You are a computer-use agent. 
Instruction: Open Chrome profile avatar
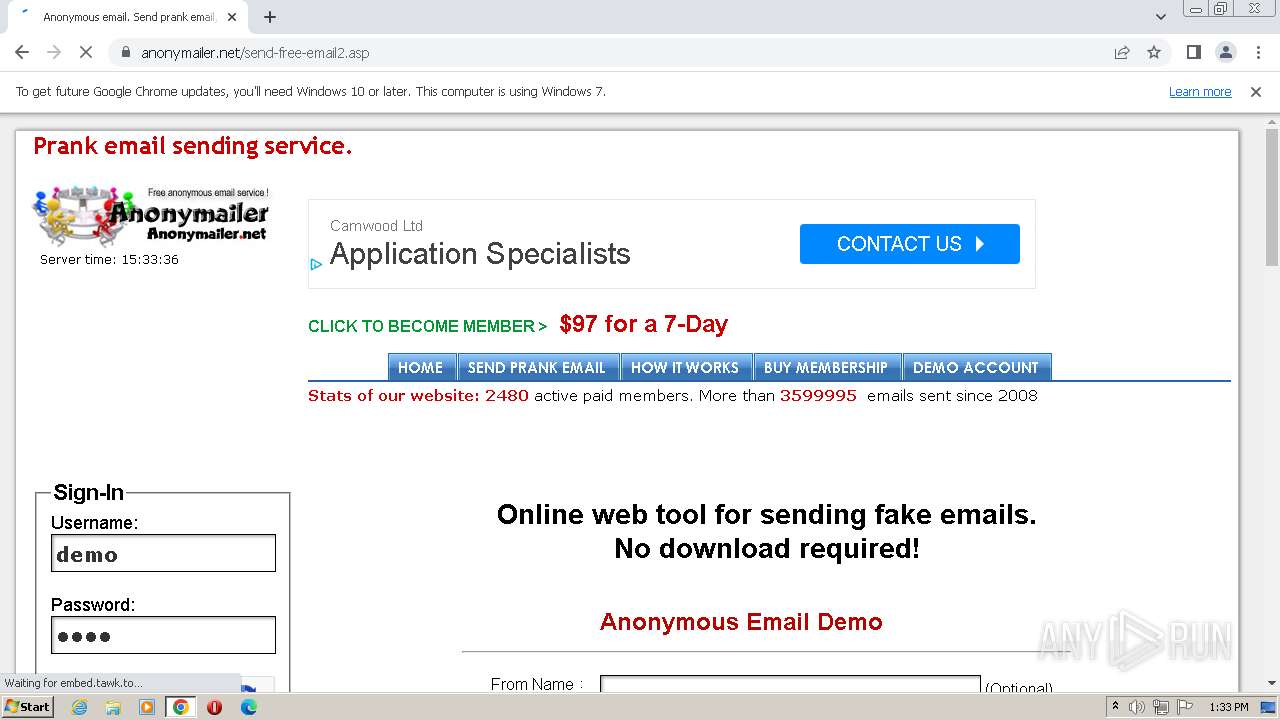click(1225, 52)
